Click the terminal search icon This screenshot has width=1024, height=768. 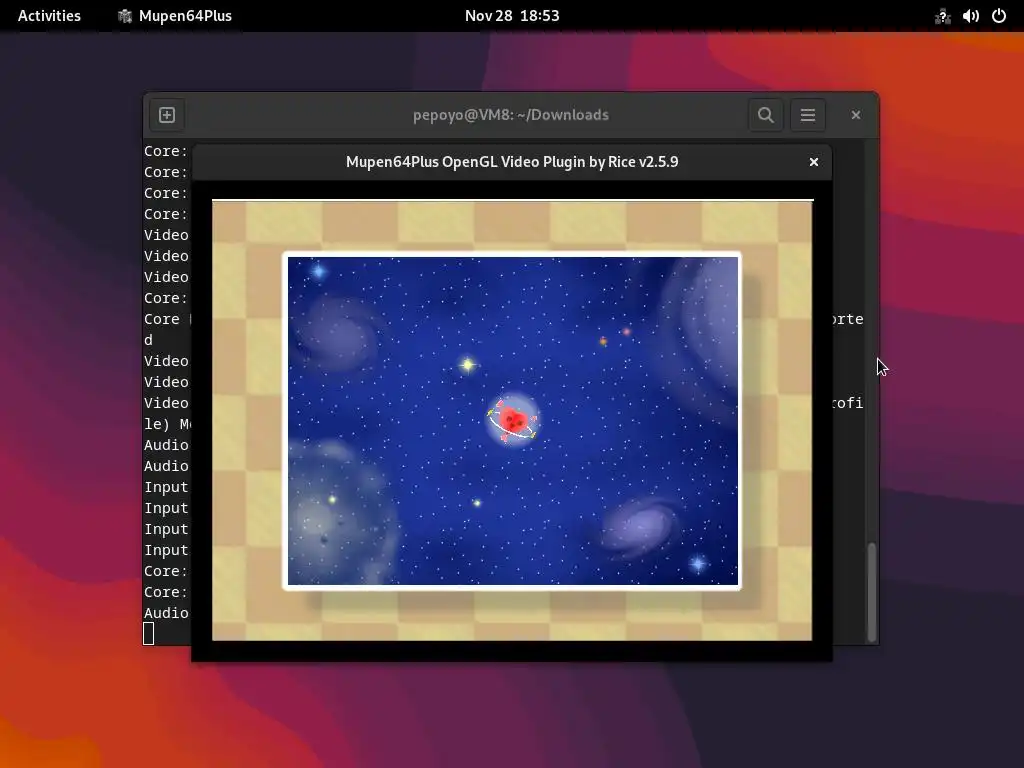pyautogui.click(x=765, y=115)
